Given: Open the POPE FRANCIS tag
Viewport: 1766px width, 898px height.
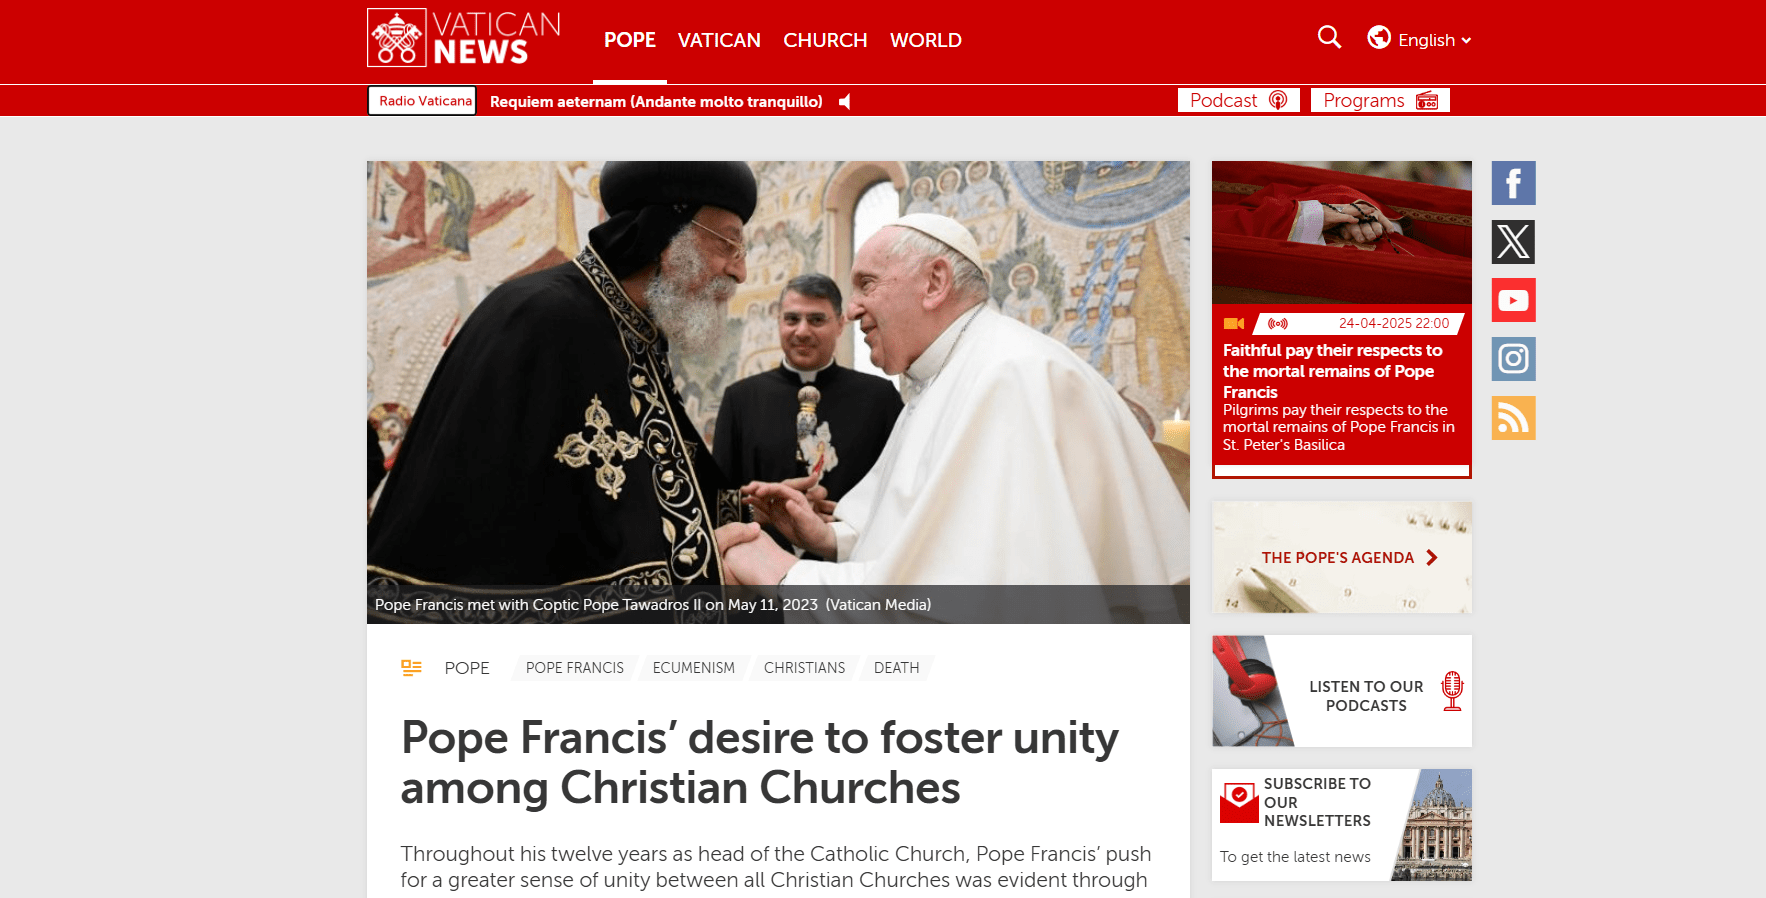Looking at the screenshot, I should tap(574, 668).
